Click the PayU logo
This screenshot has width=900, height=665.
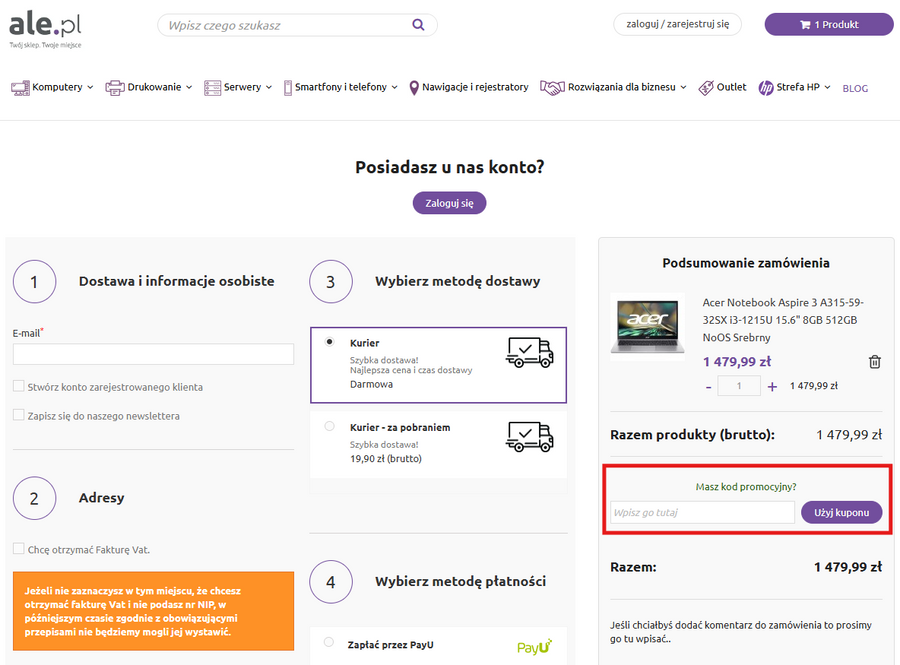tap(534, 647)
